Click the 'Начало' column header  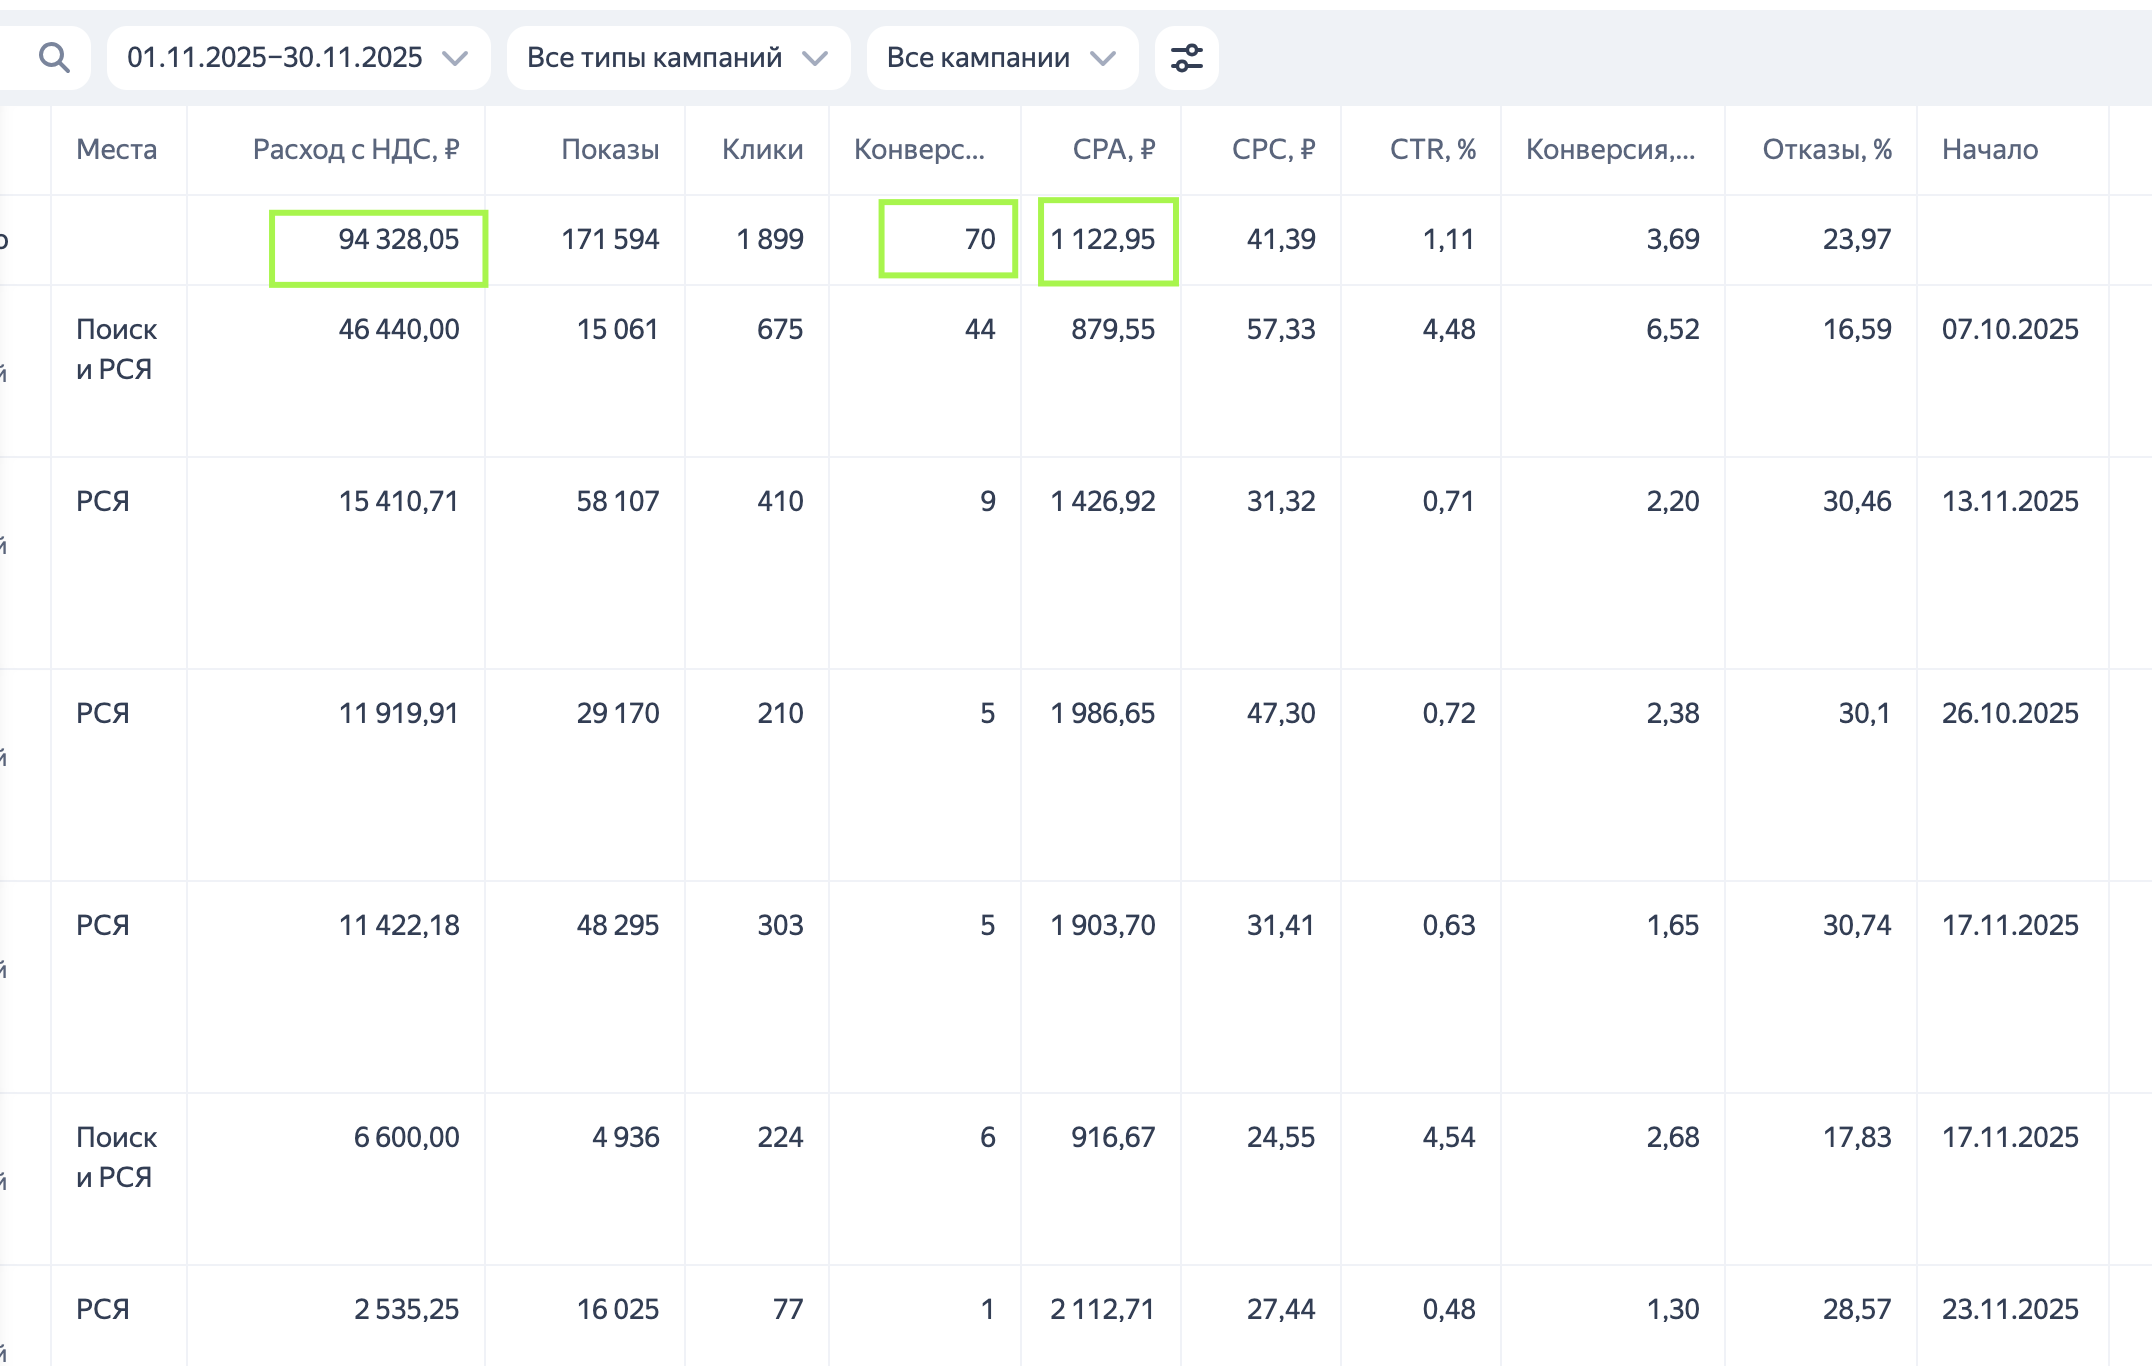click(x=1990, y=150)
